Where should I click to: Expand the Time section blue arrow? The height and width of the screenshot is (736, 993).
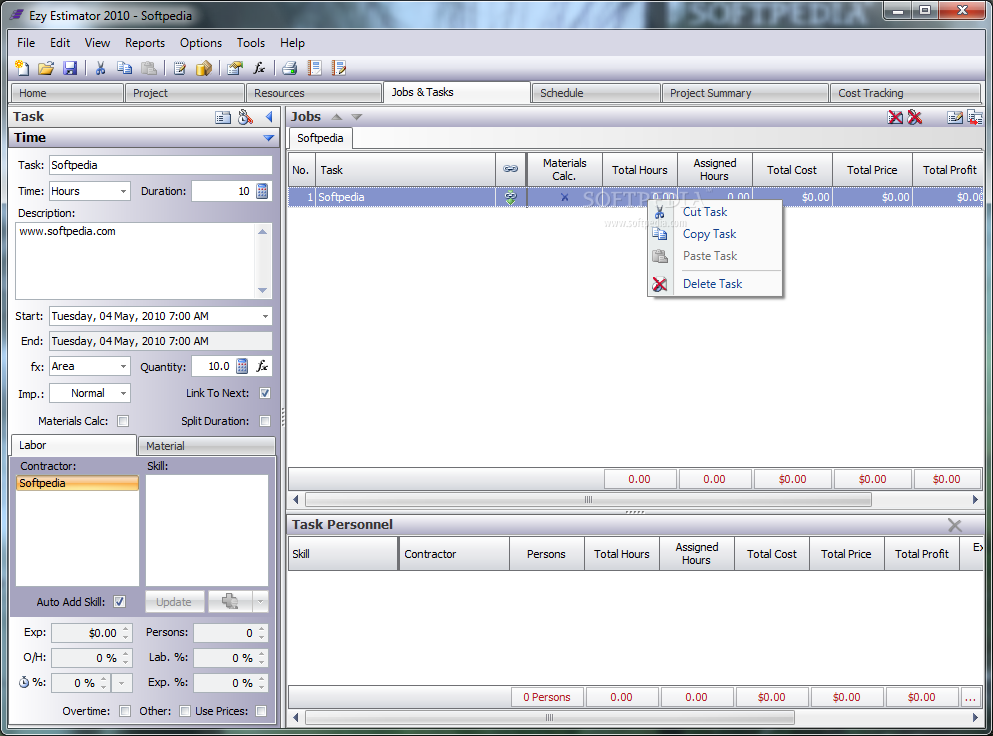click(x=269, y=137)
